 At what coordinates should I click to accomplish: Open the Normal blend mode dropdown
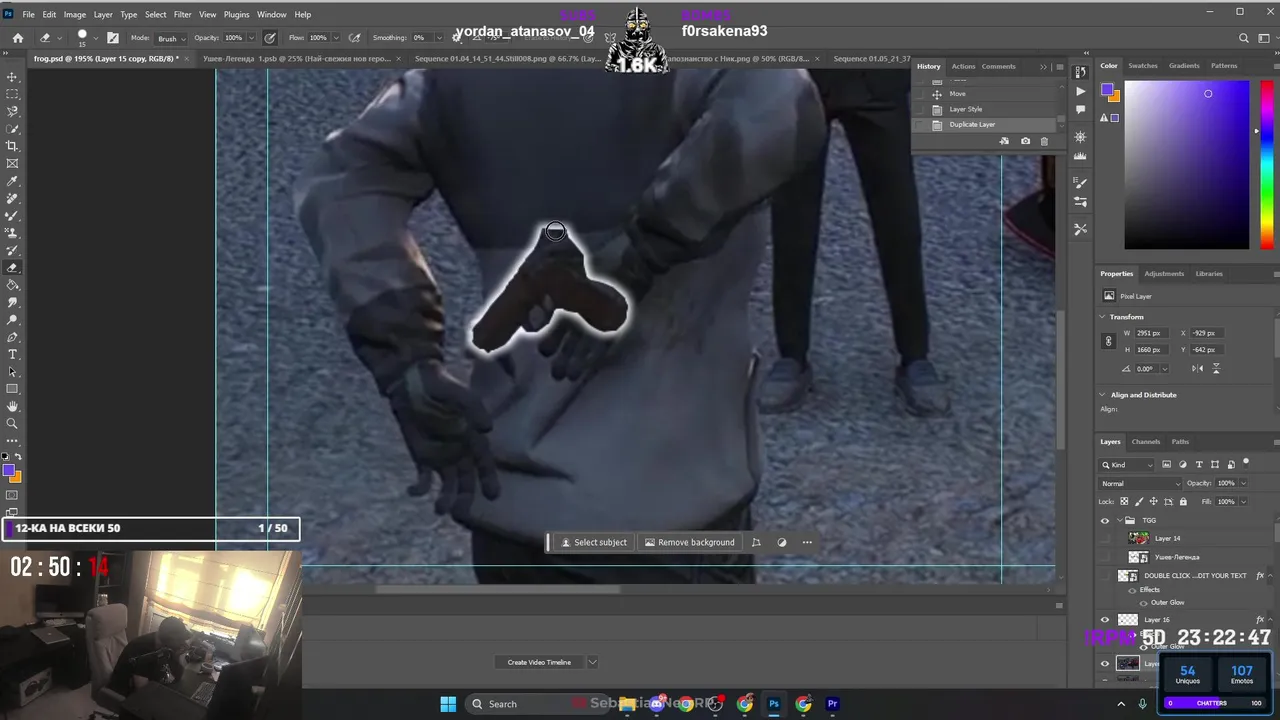pos(1139,483)
